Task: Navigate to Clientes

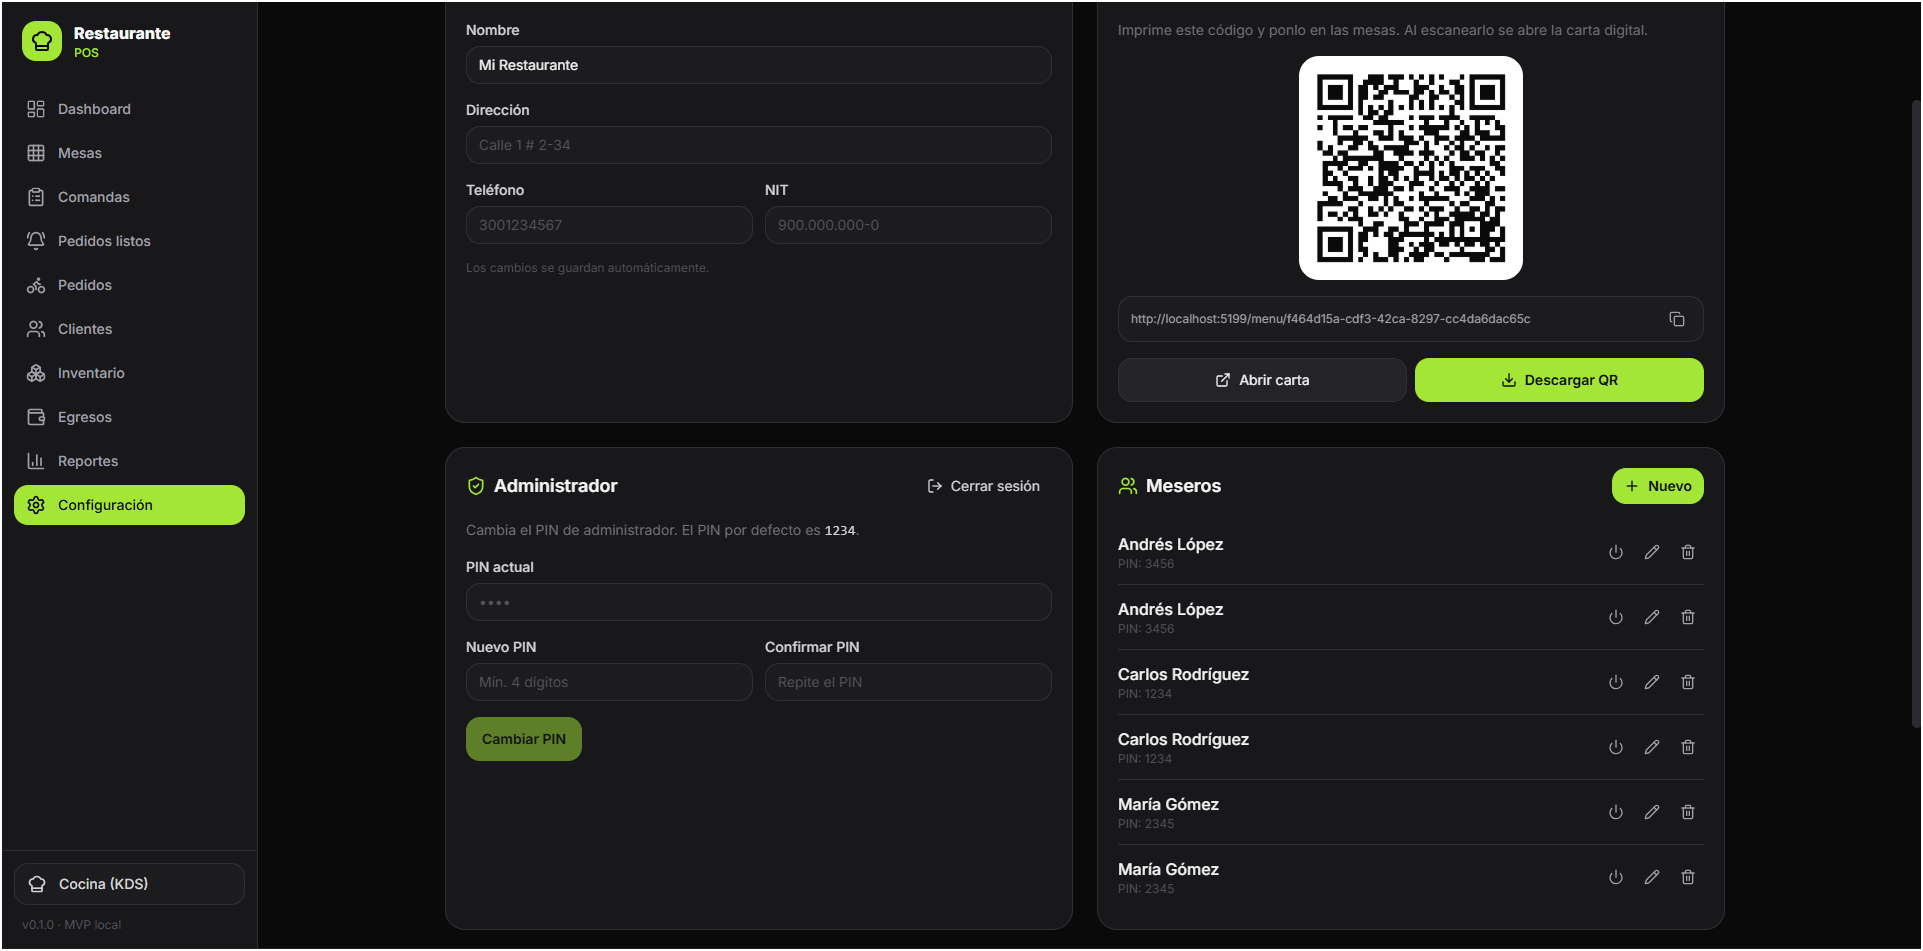Action: tap(129, 329)
